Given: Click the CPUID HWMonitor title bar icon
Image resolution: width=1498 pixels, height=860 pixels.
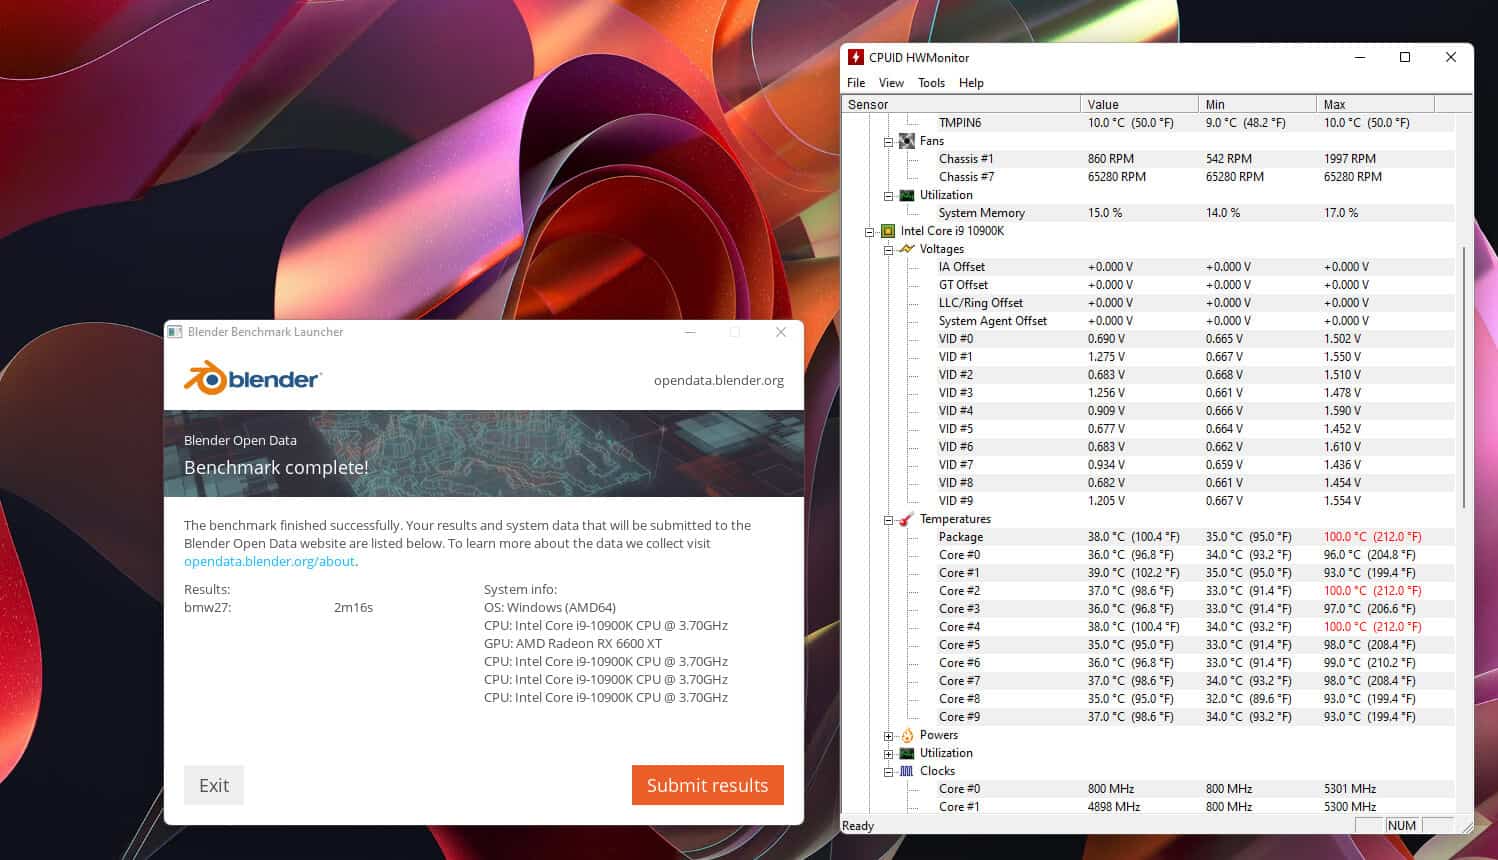Looking at the screenshot, I should click(856, 57).
